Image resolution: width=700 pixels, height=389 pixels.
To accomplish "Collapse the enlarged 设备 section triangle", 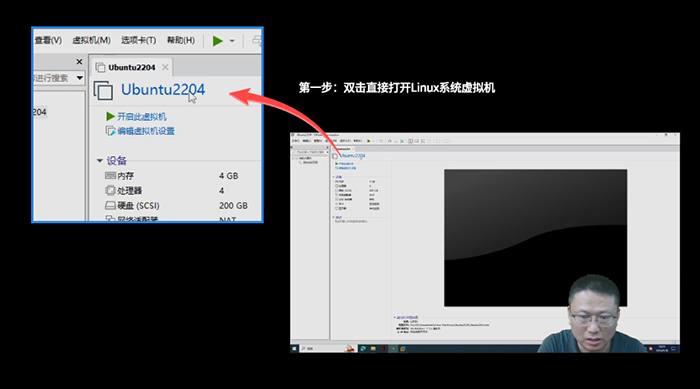I will click(x=100, y=160).
